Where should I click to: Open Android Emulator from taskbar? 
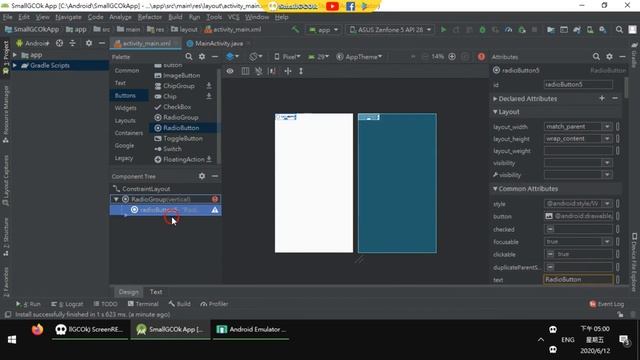click(251, 329)
